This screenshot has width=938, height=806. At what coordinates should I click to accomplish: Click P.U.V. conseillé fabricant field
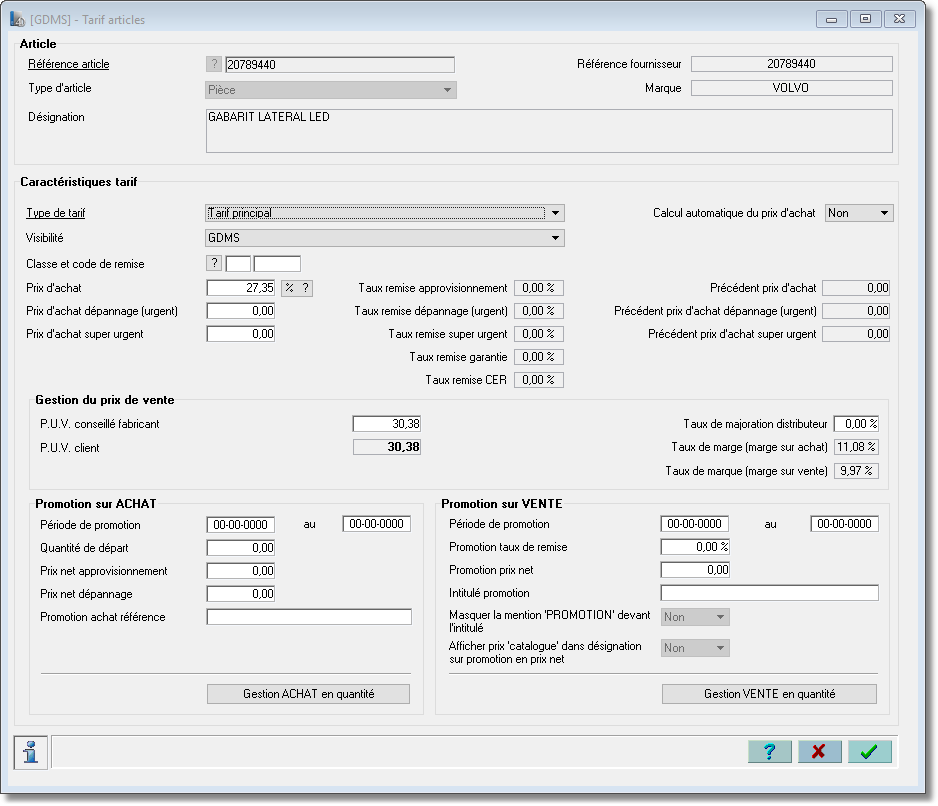coord(386,424)
